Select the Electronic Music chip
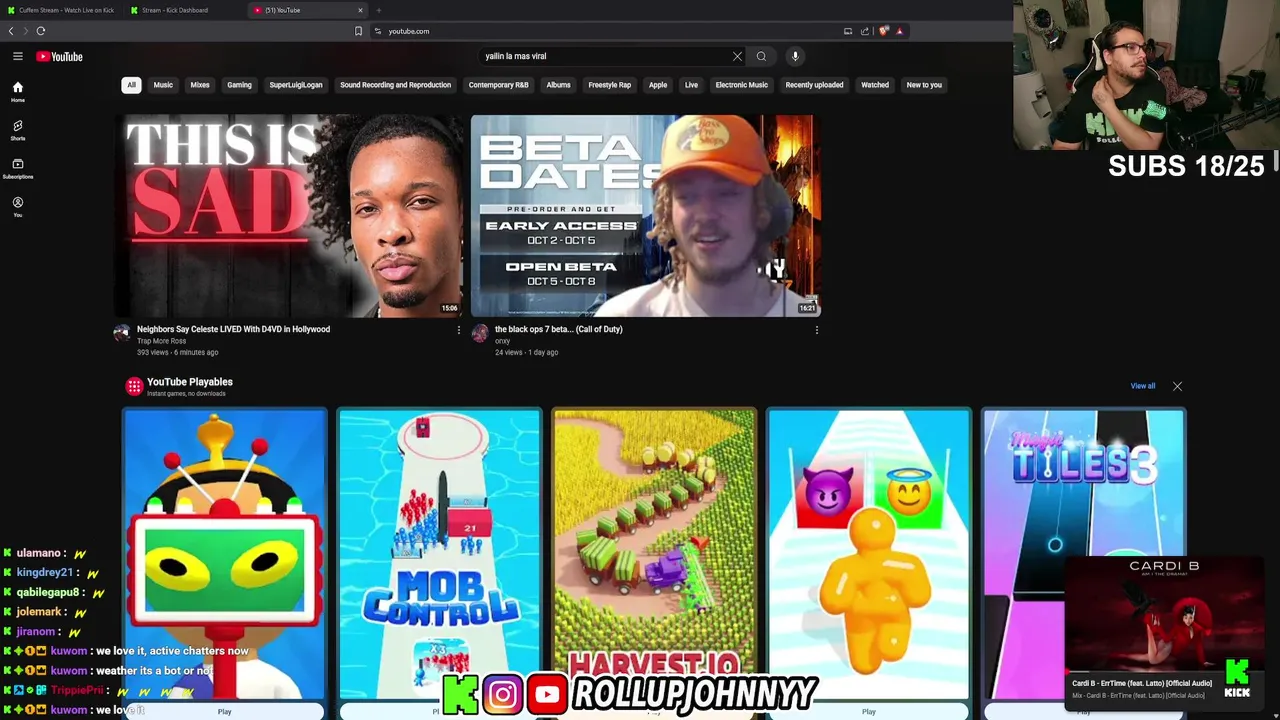The image size is (1280, 720). pyautogui.click(x=741, y=85)
